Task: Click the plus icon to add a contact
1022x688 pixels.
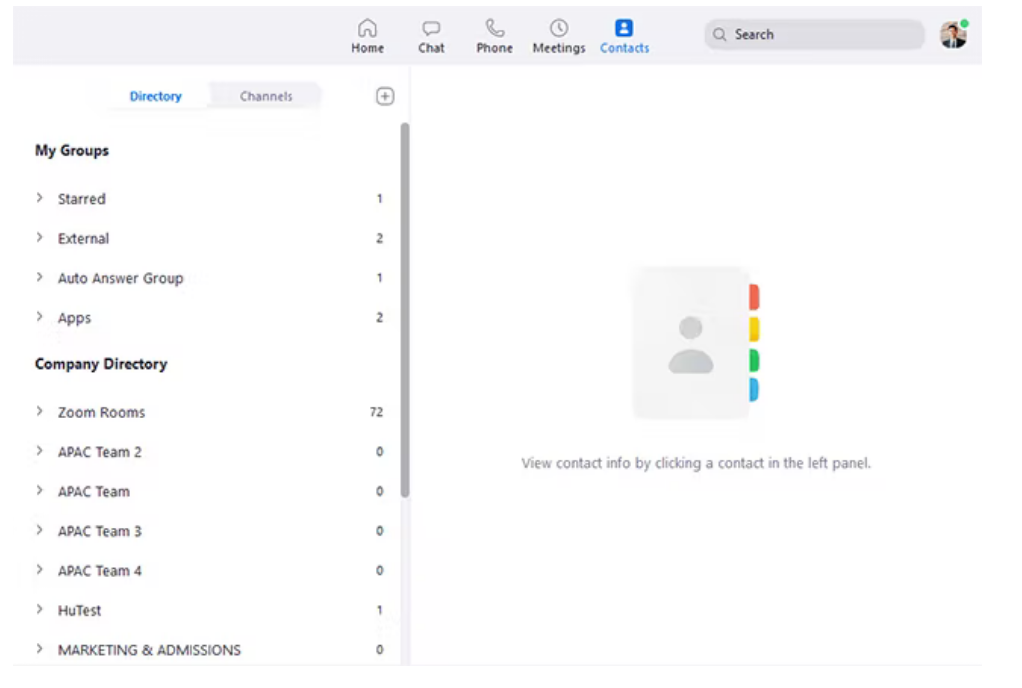Action: click(x=385, y=96)
